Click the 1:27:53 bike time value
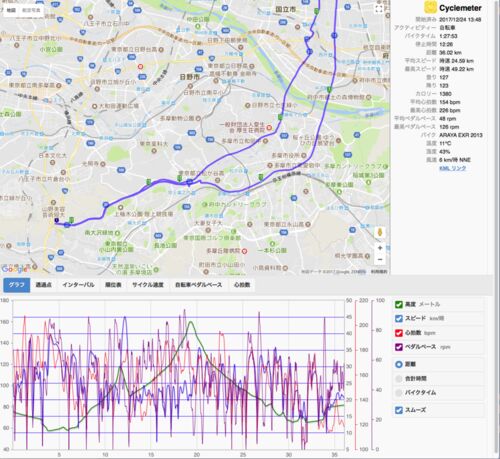The width and height of the screenshot is (500, 459). [448, 36]
